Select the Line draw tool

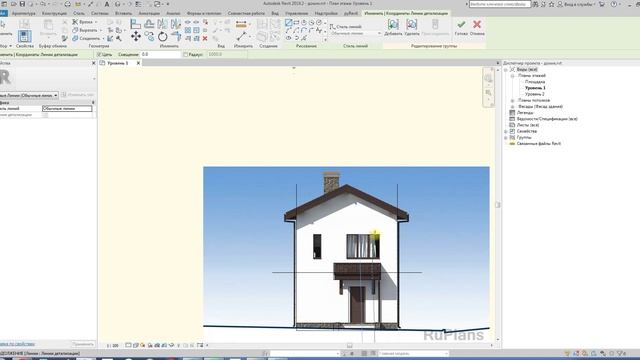point(289,22)
